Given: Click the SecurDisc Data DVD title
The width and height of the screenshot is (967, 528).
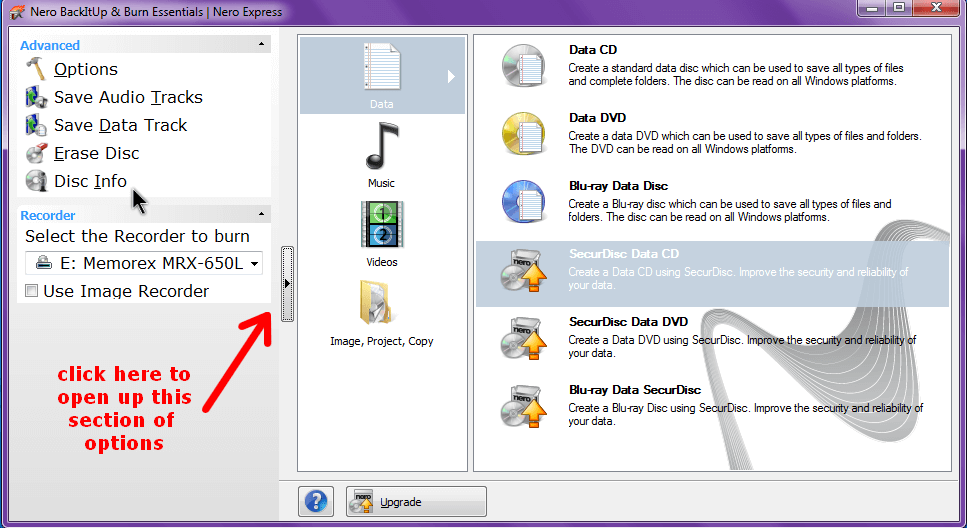Looking at the screenshot, I should 628,321.
